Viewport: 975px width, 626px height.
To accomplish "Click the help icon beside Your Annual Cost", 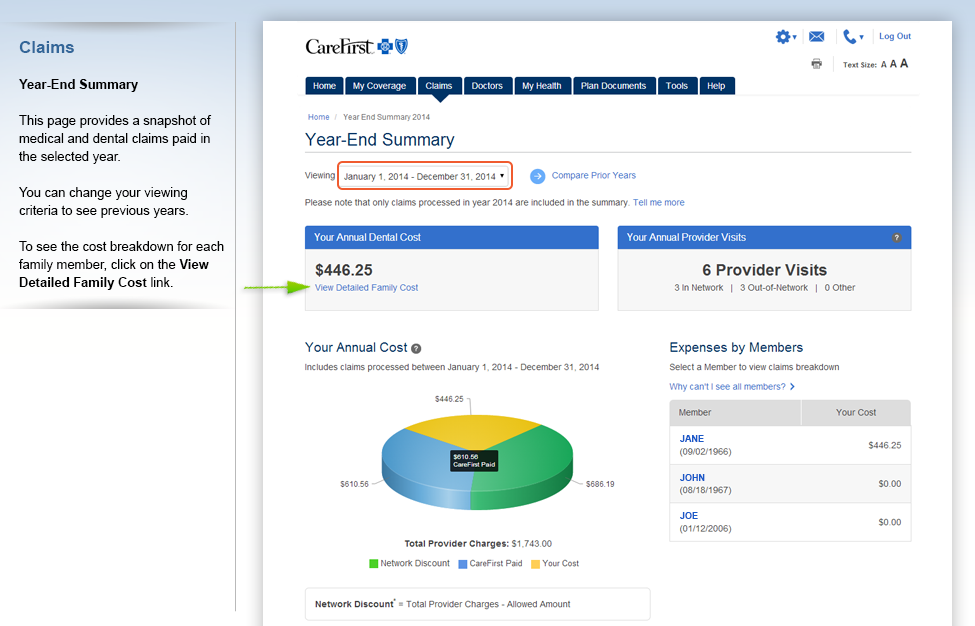I will (416, 349).
